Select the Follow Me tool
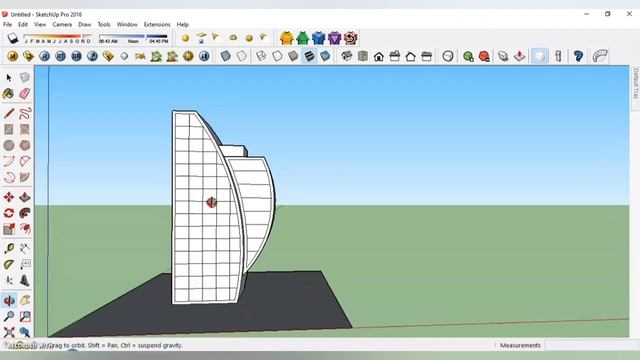The image size is (640, 360). coord(25,213)
